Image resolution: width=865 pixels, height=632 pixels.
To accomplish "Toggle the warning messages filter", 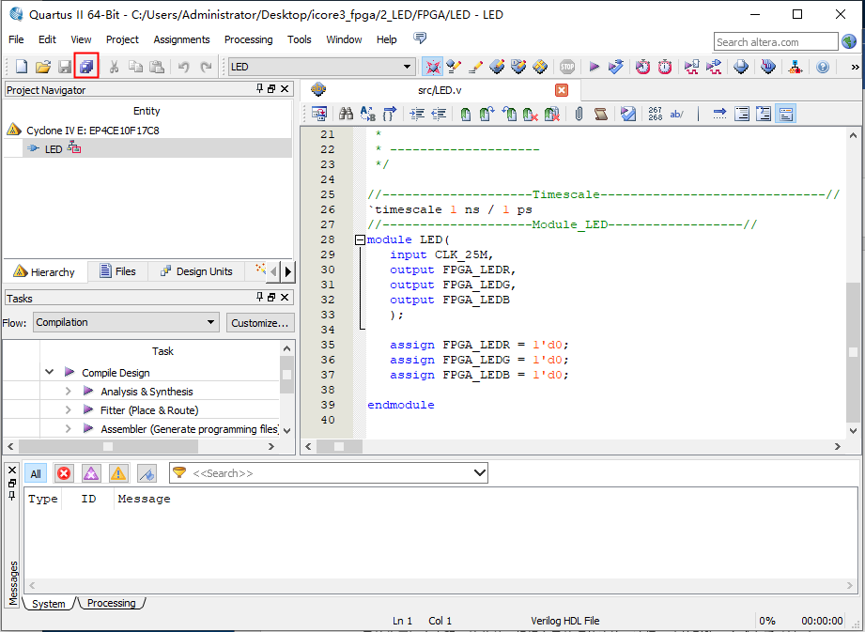I will click(118, 473).
